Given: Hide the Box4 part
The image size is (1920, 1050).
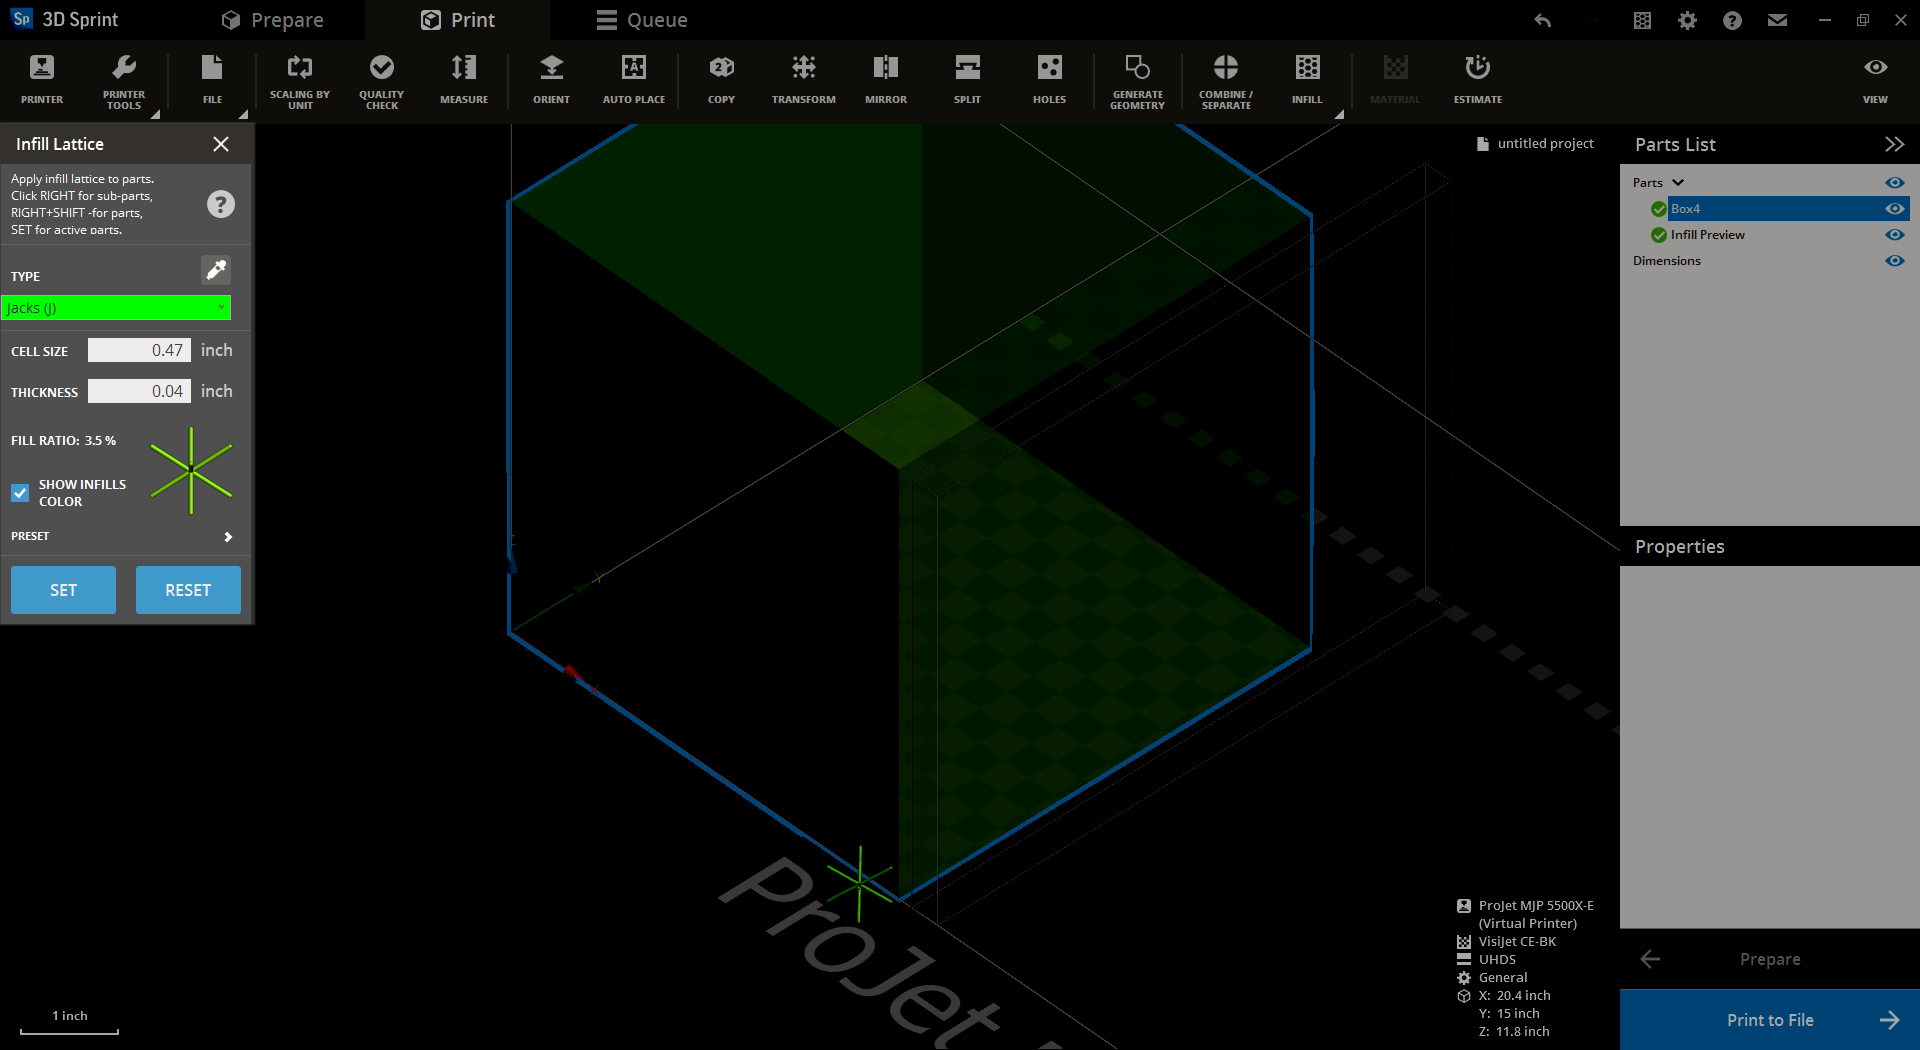Looking at the screenshot, I should (x=1895, y=208).
